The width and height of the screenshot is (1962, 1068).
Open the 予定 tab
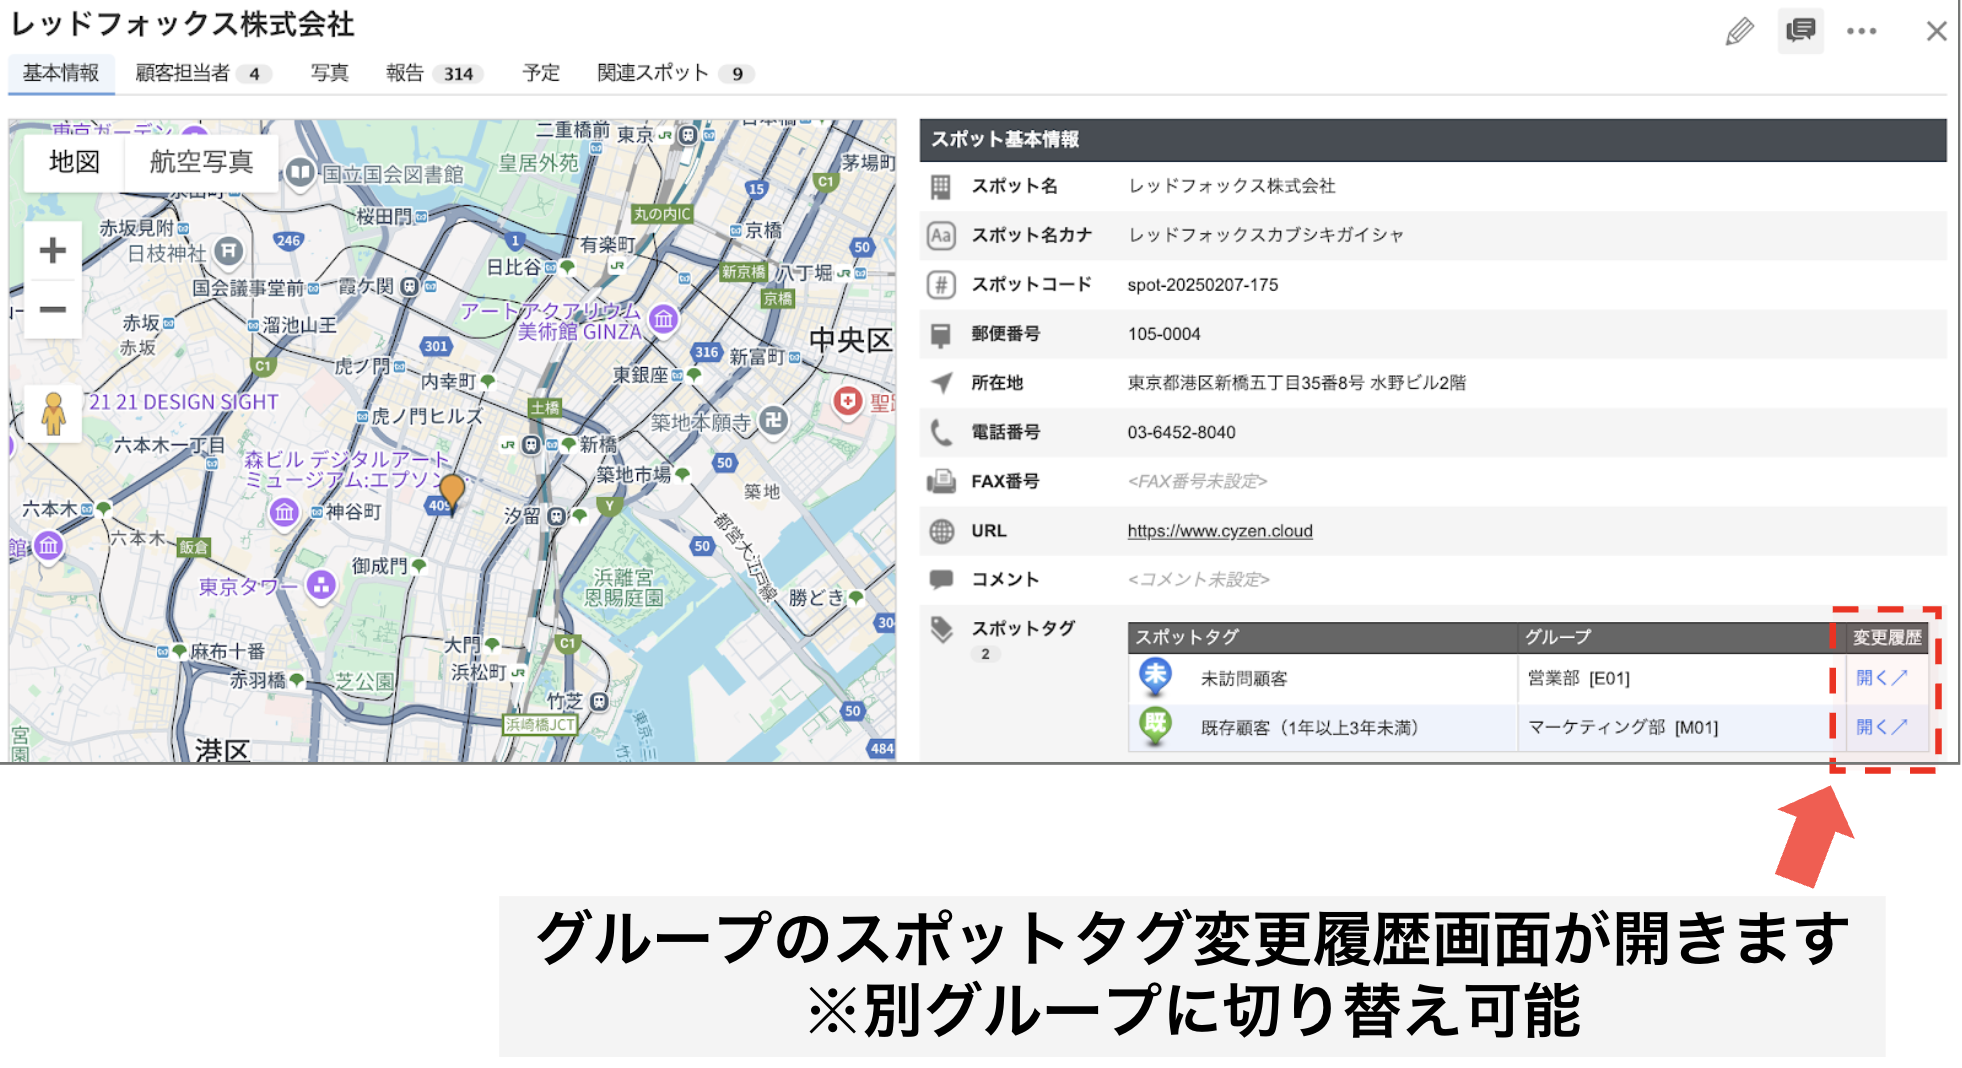click(x=541, y=73)
